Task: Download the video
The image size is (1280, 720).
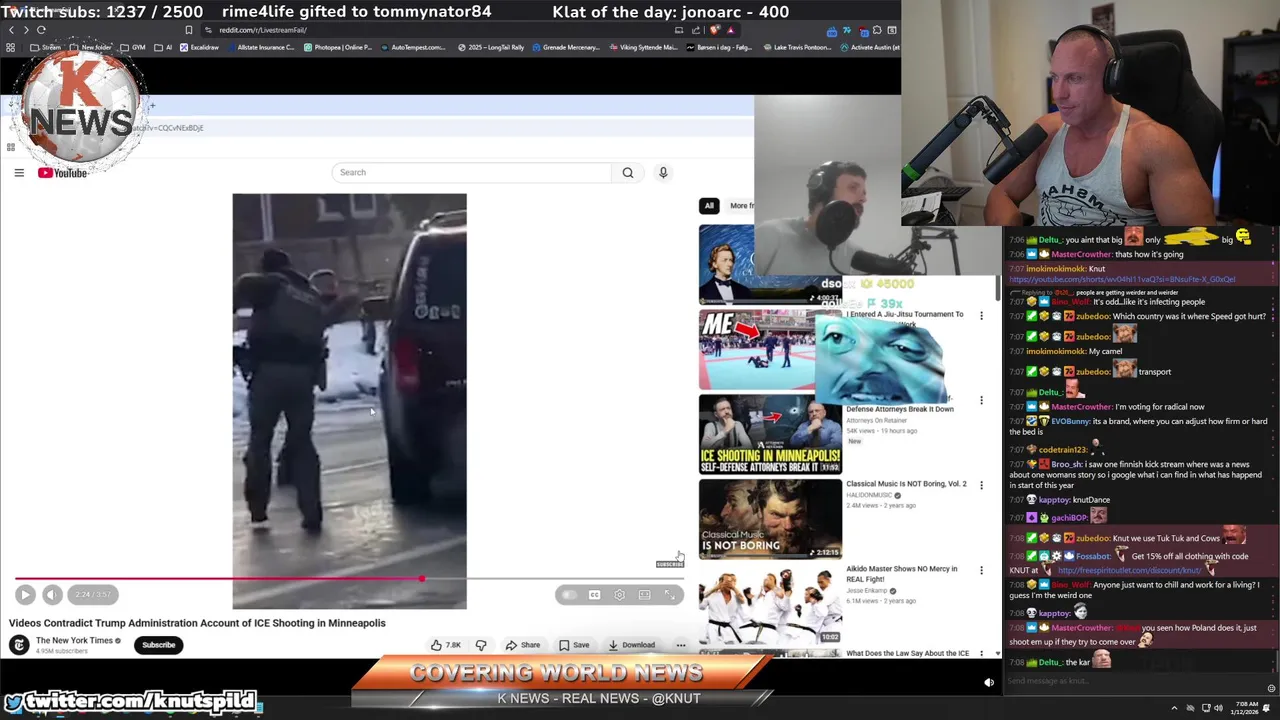Action: coord(631,645)
